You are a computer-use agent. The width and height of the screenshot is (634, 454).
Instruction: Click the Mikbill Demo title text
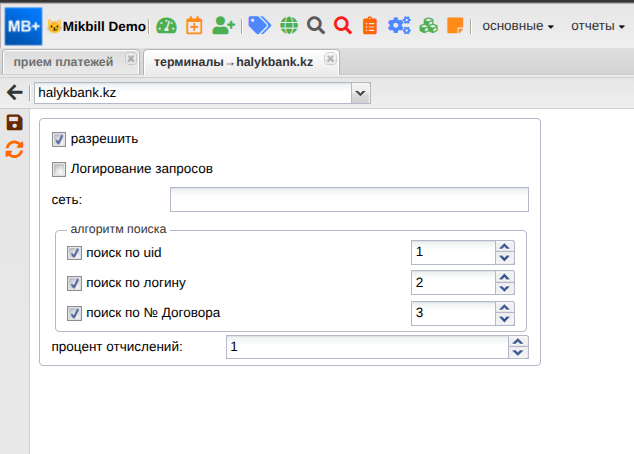coord(104,27)
